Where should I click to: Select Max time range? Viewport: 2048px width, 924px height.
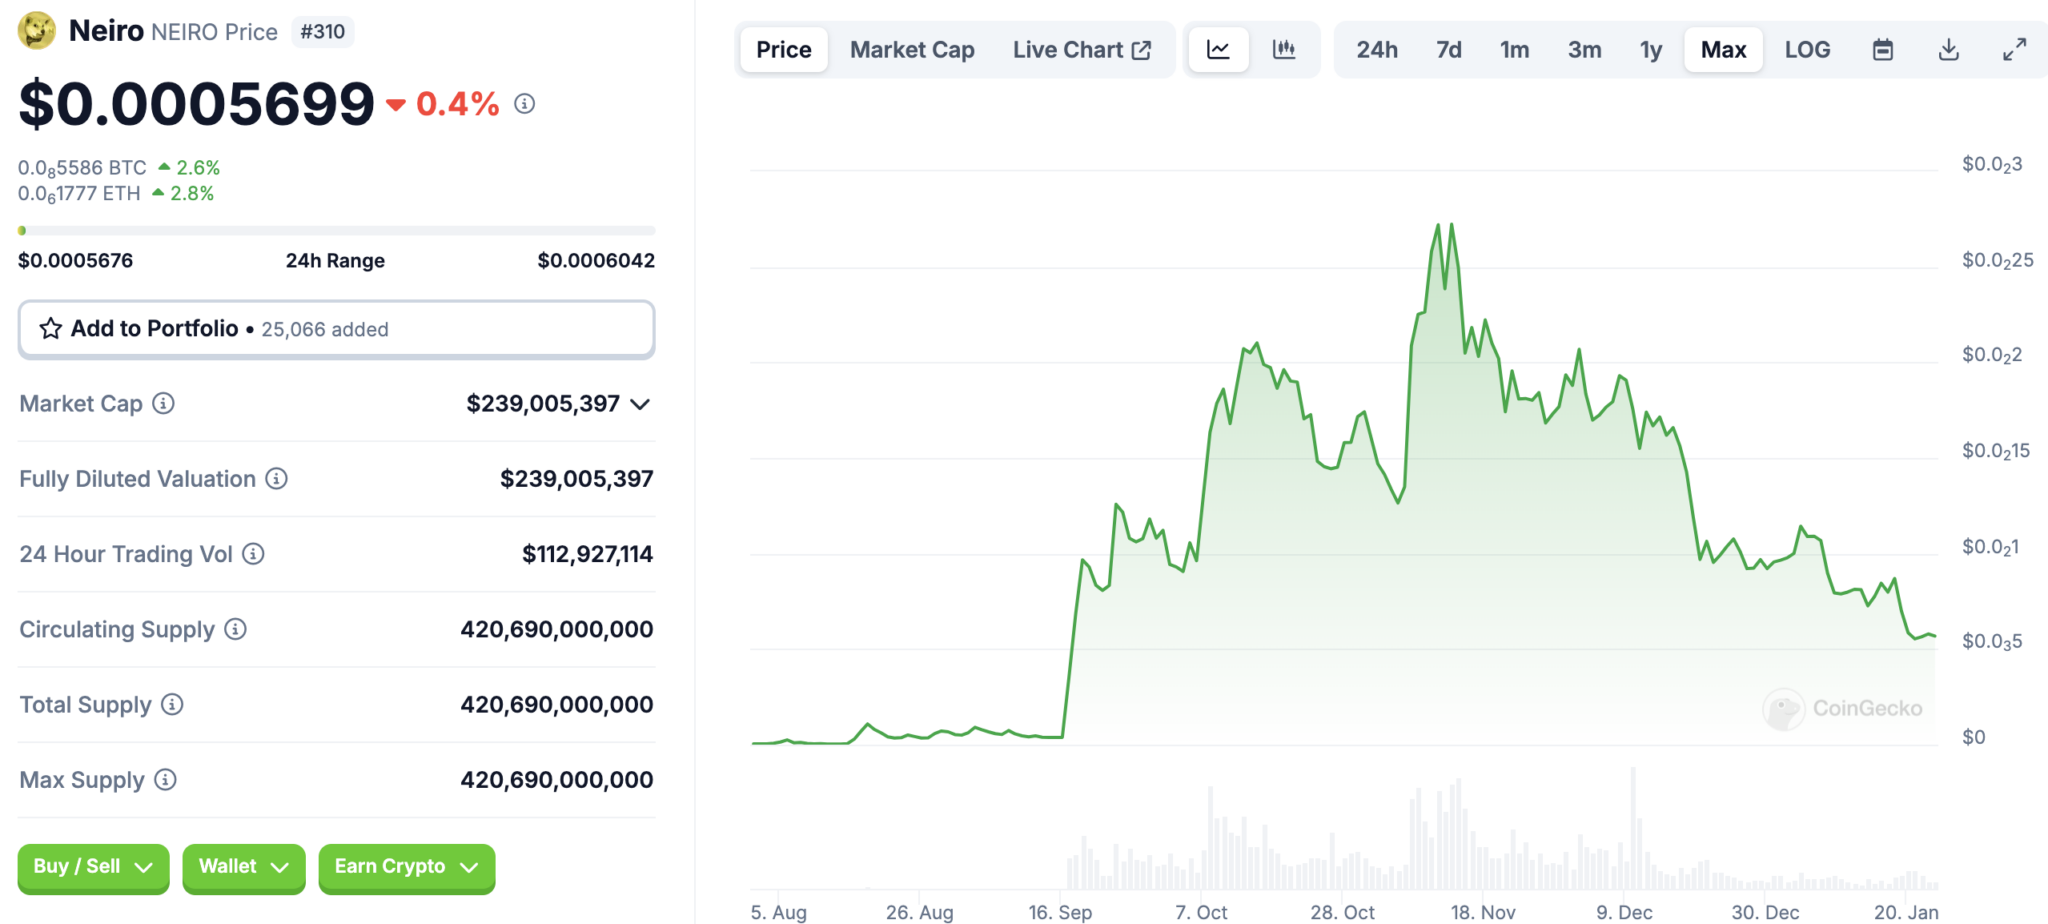pos(1723,49)
